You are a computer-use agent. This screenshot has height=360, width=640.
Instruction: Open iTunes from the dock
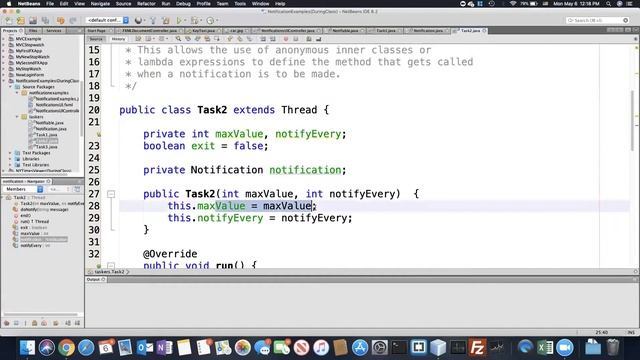click(321, 348)
